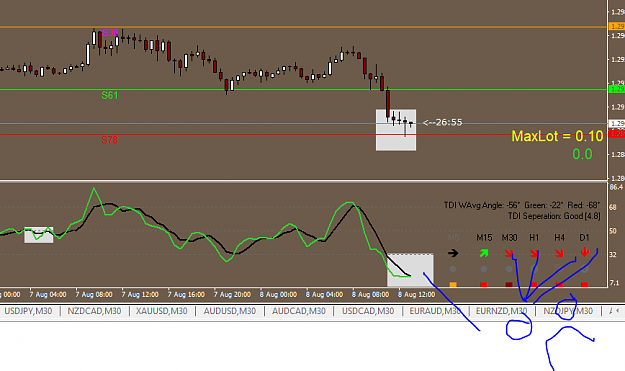
Task: Click the red S78 level label
Action: click(110, 140)
